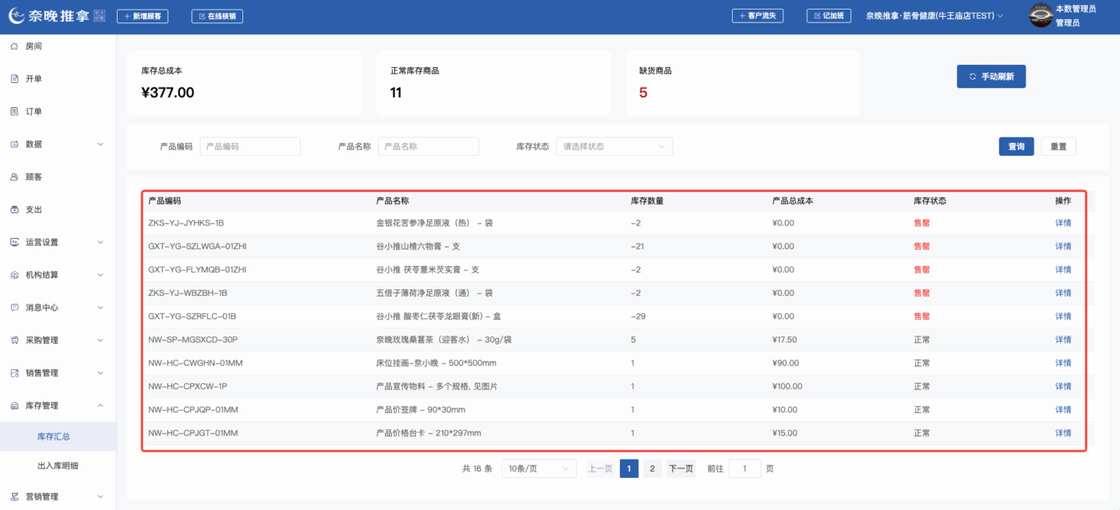
Task: Open the 10条/页 page size dropdown
Action: coord(539,469)
